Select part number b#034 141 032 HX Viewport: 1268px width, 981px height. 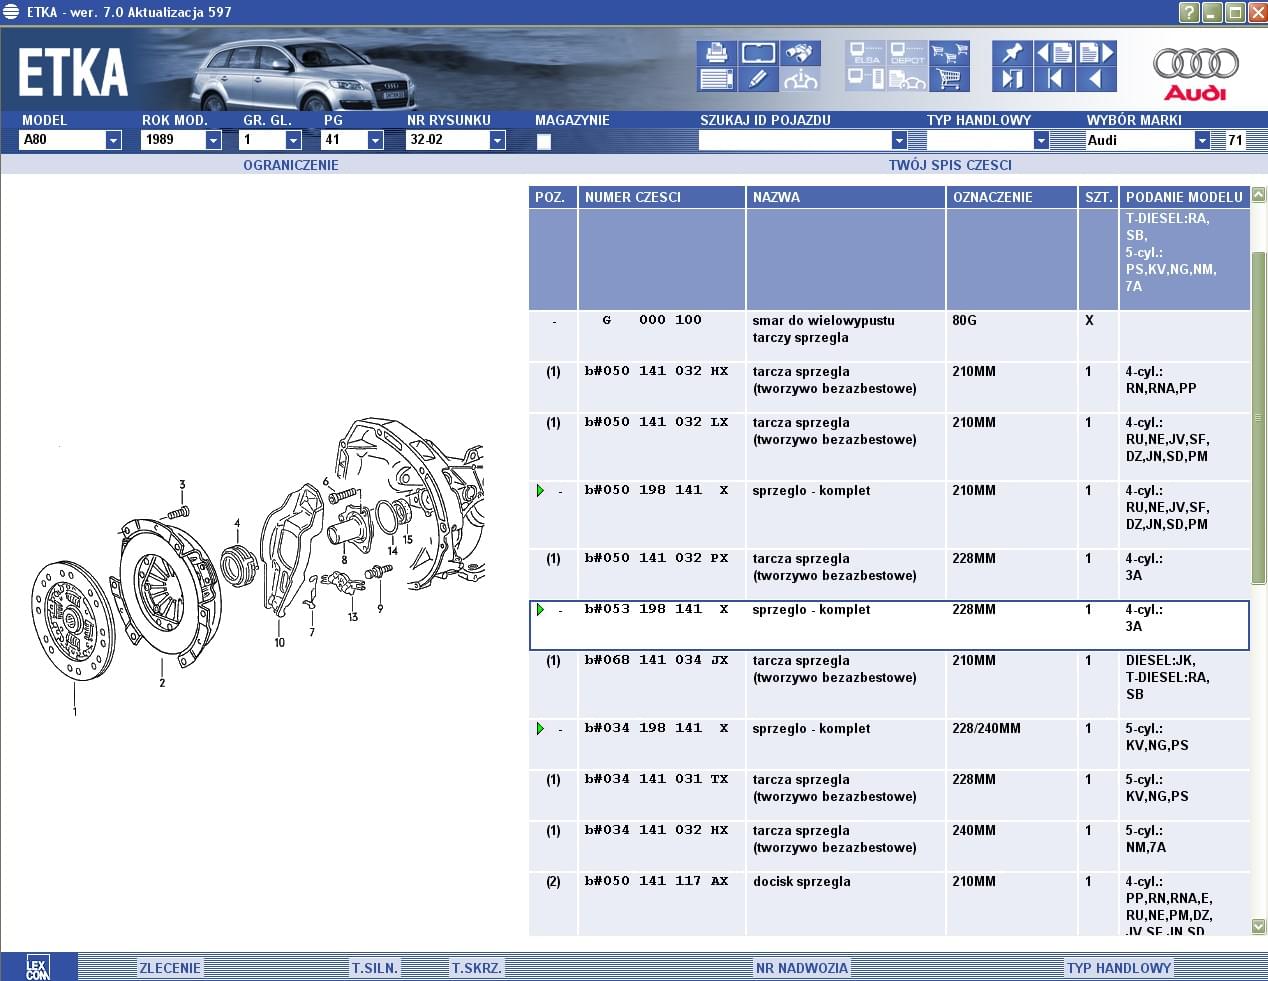click(x=656, y=830)
